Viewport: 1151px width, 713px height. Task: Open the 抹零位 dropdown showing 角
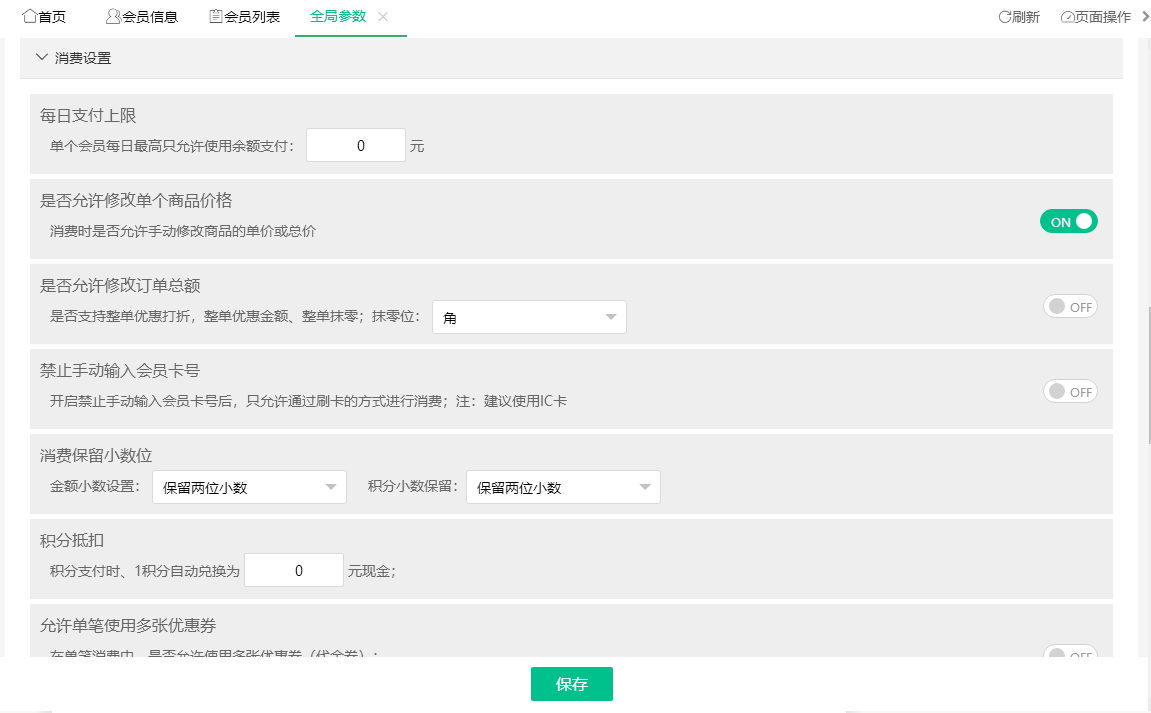tap(528, 316)
